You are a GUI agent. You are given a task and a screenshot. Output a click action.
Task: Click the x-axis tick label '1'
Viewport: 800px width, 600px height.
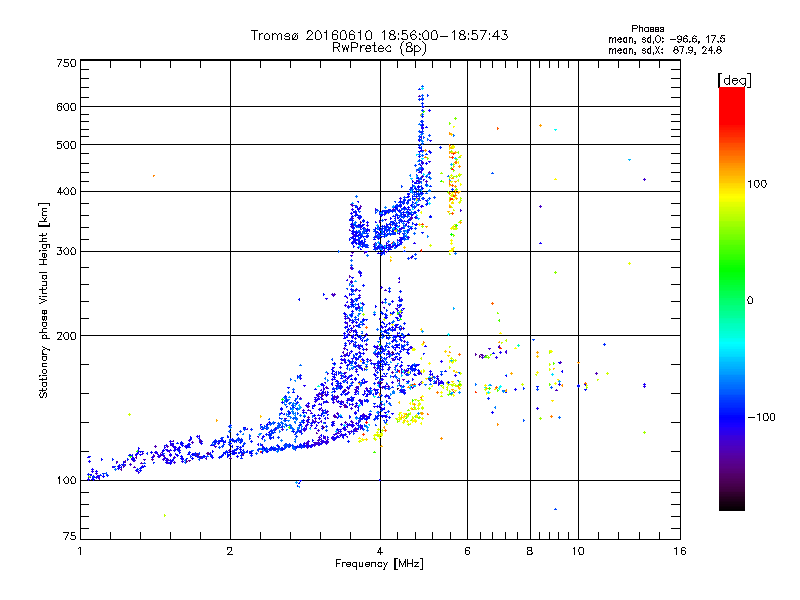tap(80, 551)
